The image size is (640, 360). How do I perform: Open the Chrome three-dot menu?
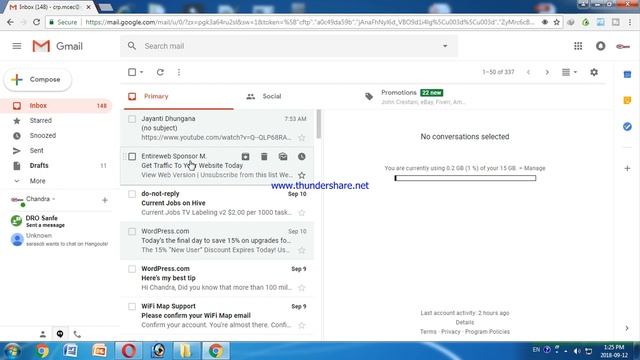click(630, 22)
